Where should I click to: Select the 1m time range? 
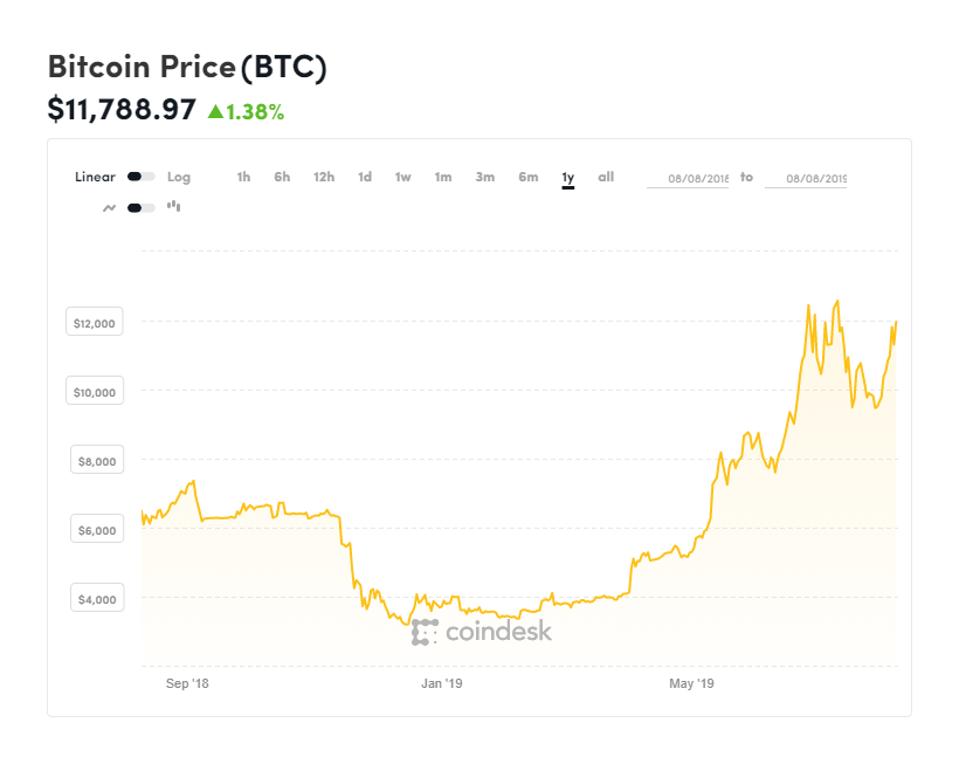[443, 177]
